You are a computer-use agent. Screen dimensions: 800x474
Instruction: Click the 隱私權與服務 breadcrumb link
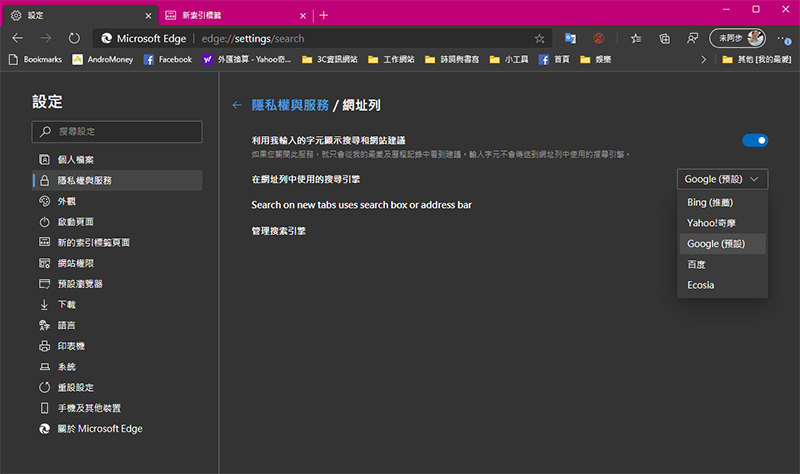click(289, 105)
